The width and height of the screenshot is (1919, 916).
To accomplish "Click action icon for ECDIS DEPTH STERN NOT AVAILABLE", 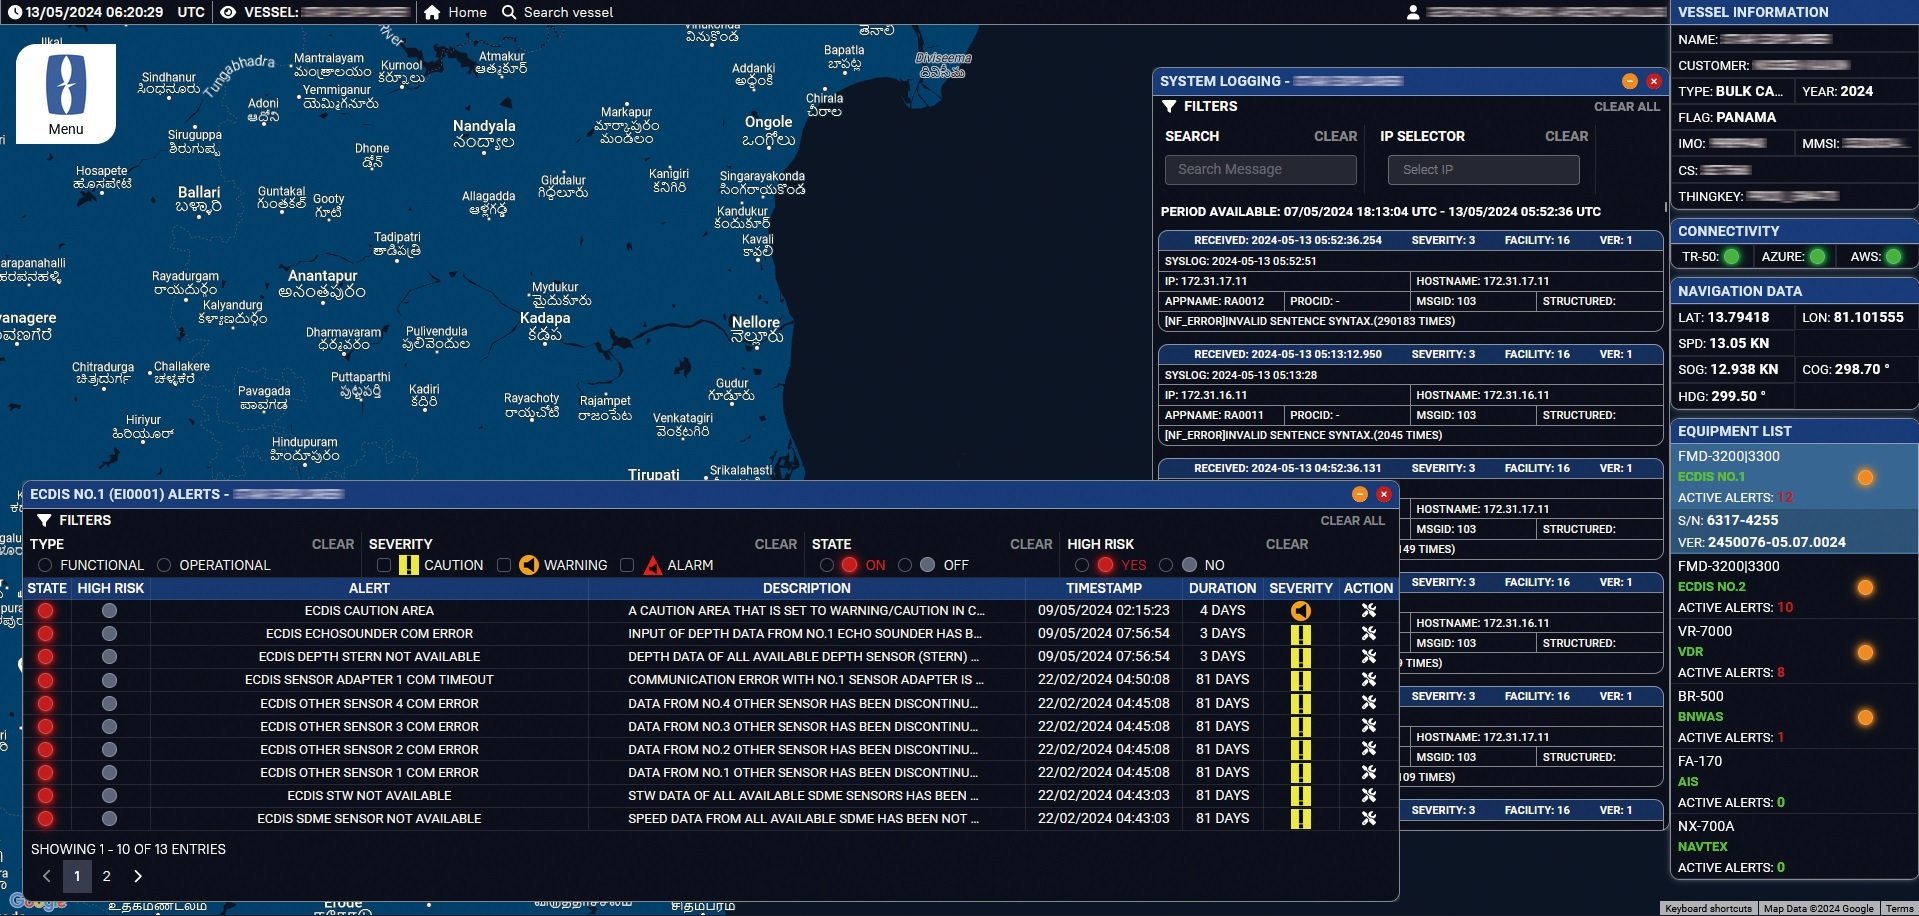I will 1369,656.
